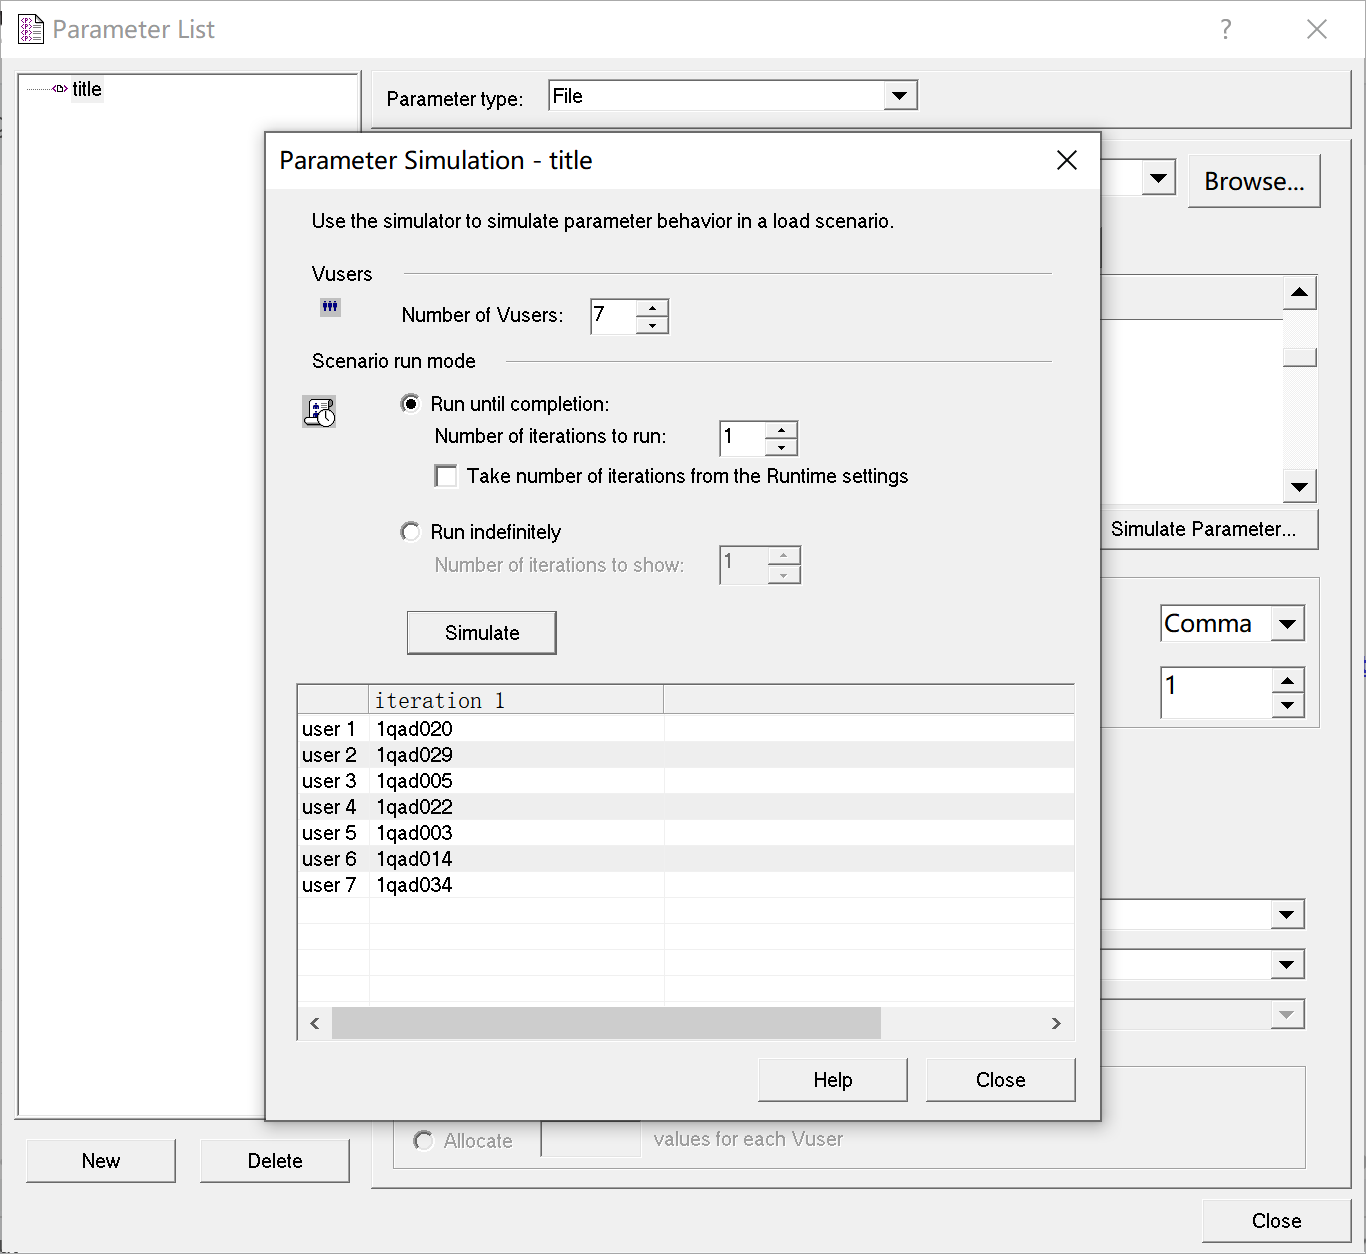The width and height of the screenshot is (1366, 1254).
Task: Increase number of iterations to run
Action: coord(781,430)
